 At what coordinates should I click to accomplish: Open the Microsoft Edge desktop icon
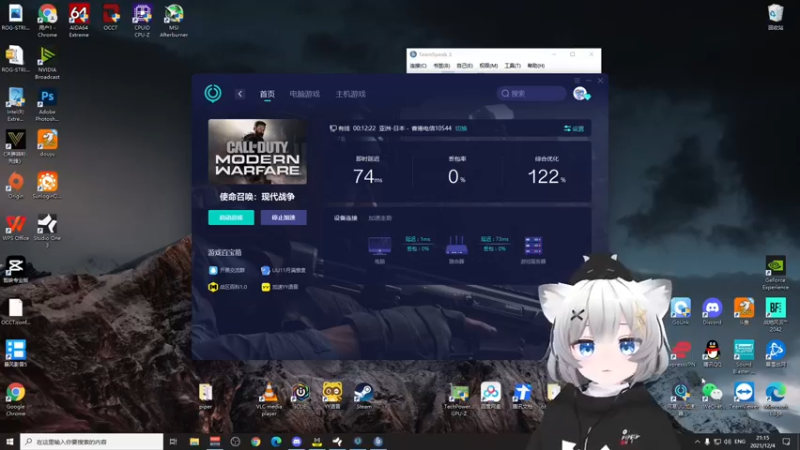click(775, 398)
